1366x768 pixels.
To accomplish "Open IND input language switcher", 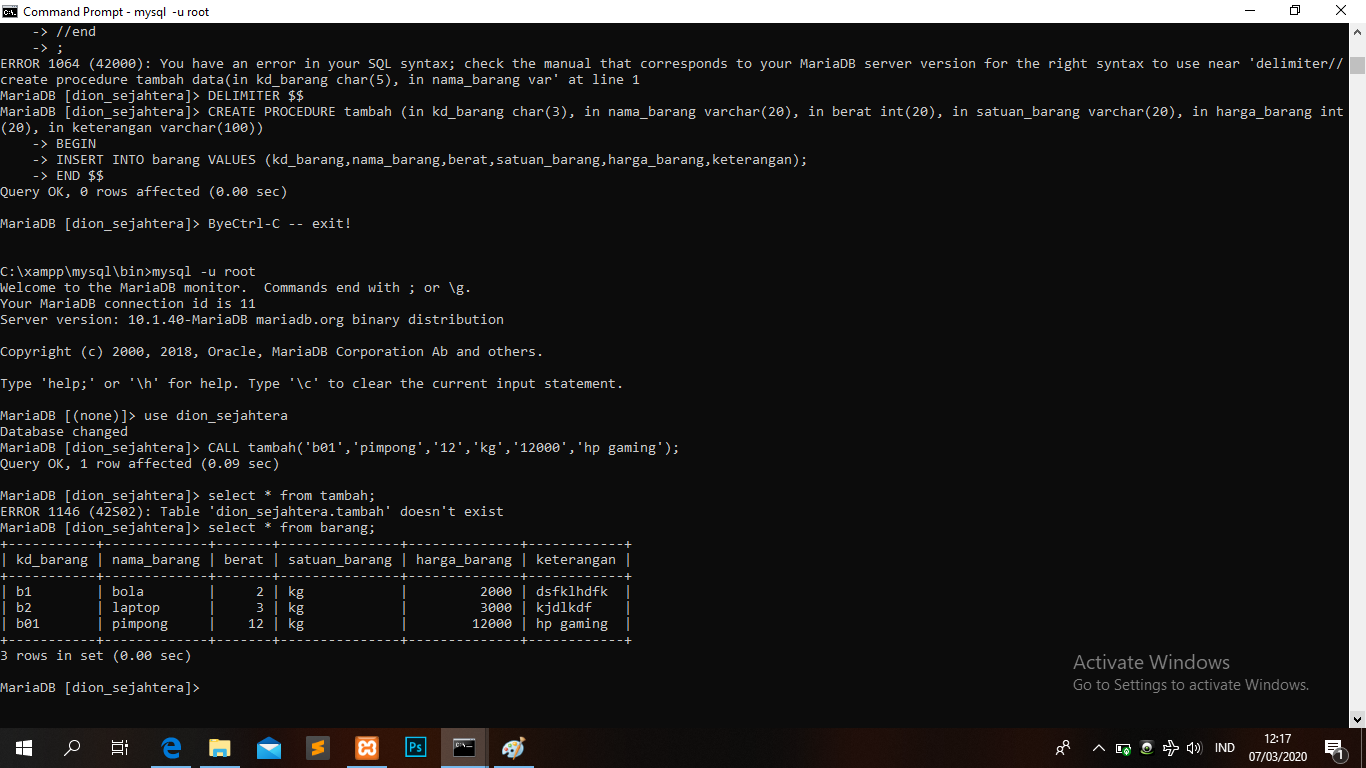I will point(1225,748).
